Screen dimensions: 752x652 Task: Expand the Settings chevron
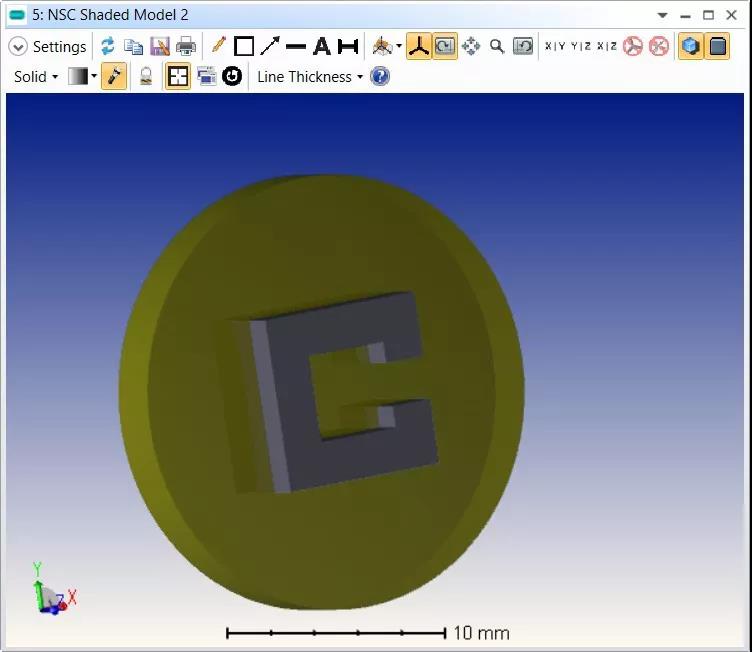[18, 47]
